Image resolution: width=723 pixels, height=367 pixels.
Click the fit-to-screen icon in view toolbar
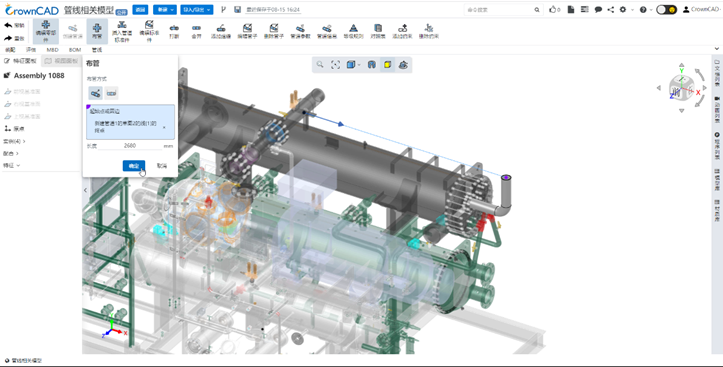[x=335, y=65]
